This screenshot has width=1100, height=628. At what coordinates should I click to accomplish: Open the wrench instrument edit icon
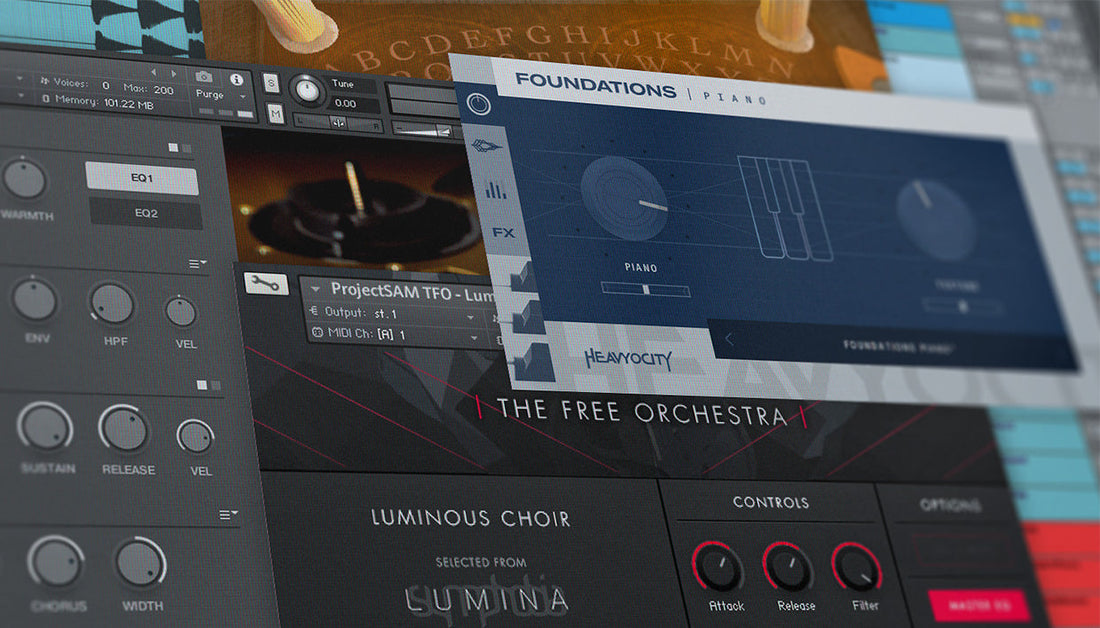click(266, 283)
